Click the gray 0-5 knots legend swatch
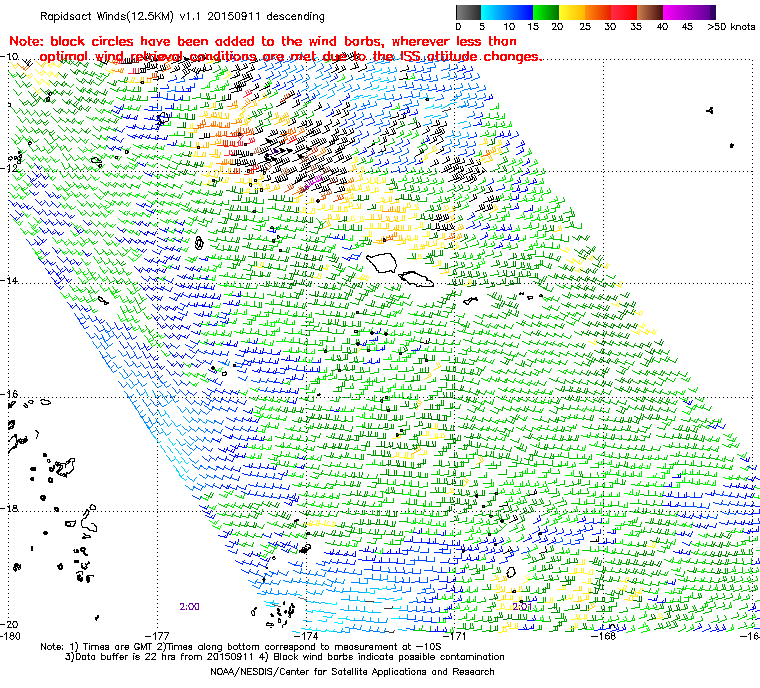Viewport: 760px width, 688px height. coord(468,12)
